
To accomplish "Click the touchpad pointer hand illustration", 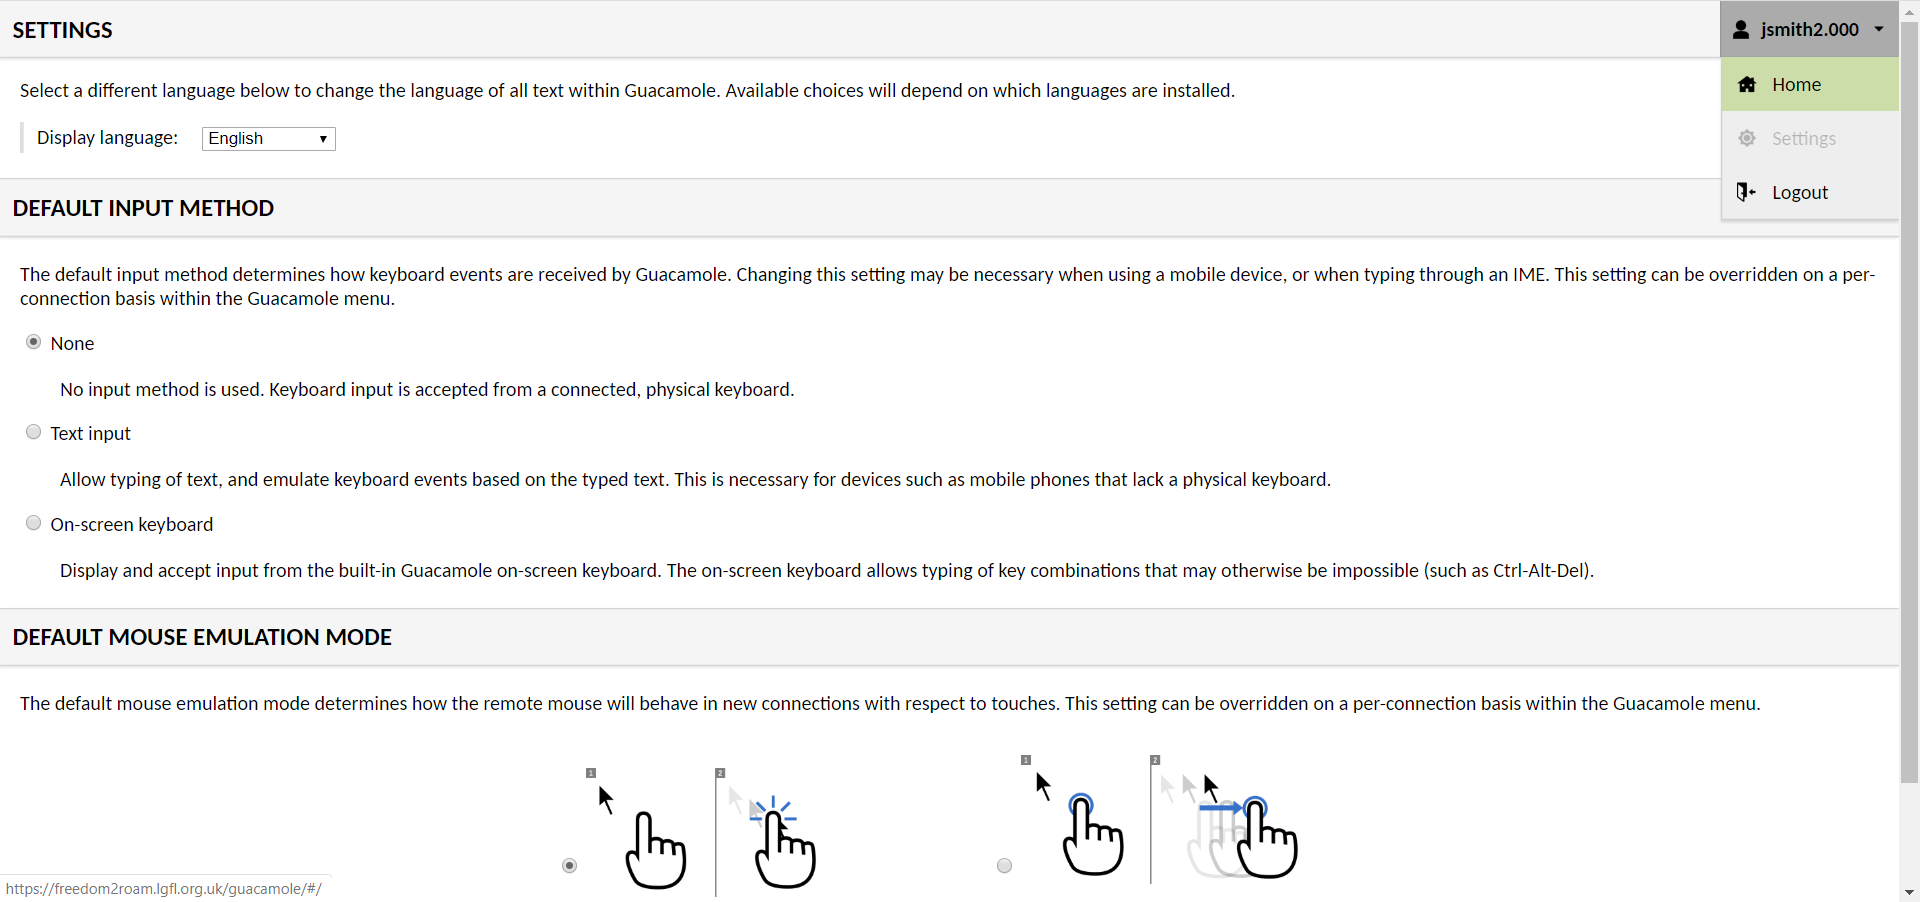I will tap(1075, 816).
